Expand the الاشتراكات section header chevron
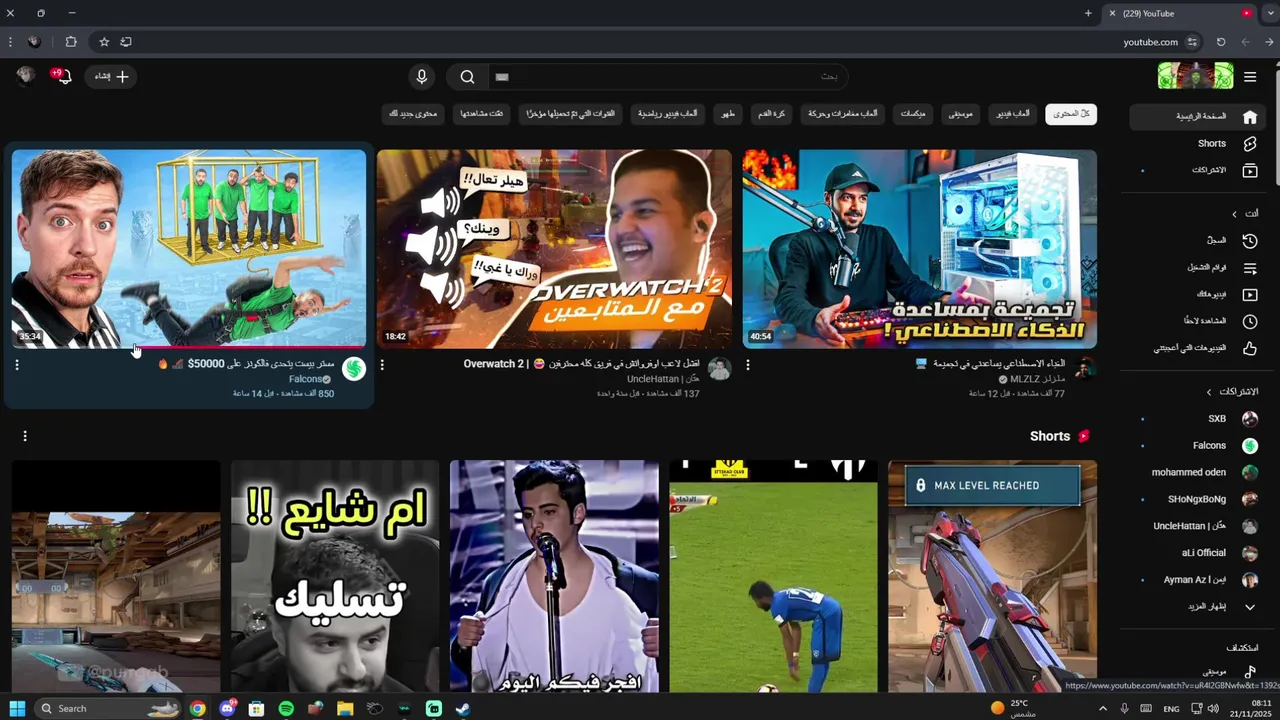Image resolution: width=1280 pixels, height=720 pixels. coord(1208,392)
